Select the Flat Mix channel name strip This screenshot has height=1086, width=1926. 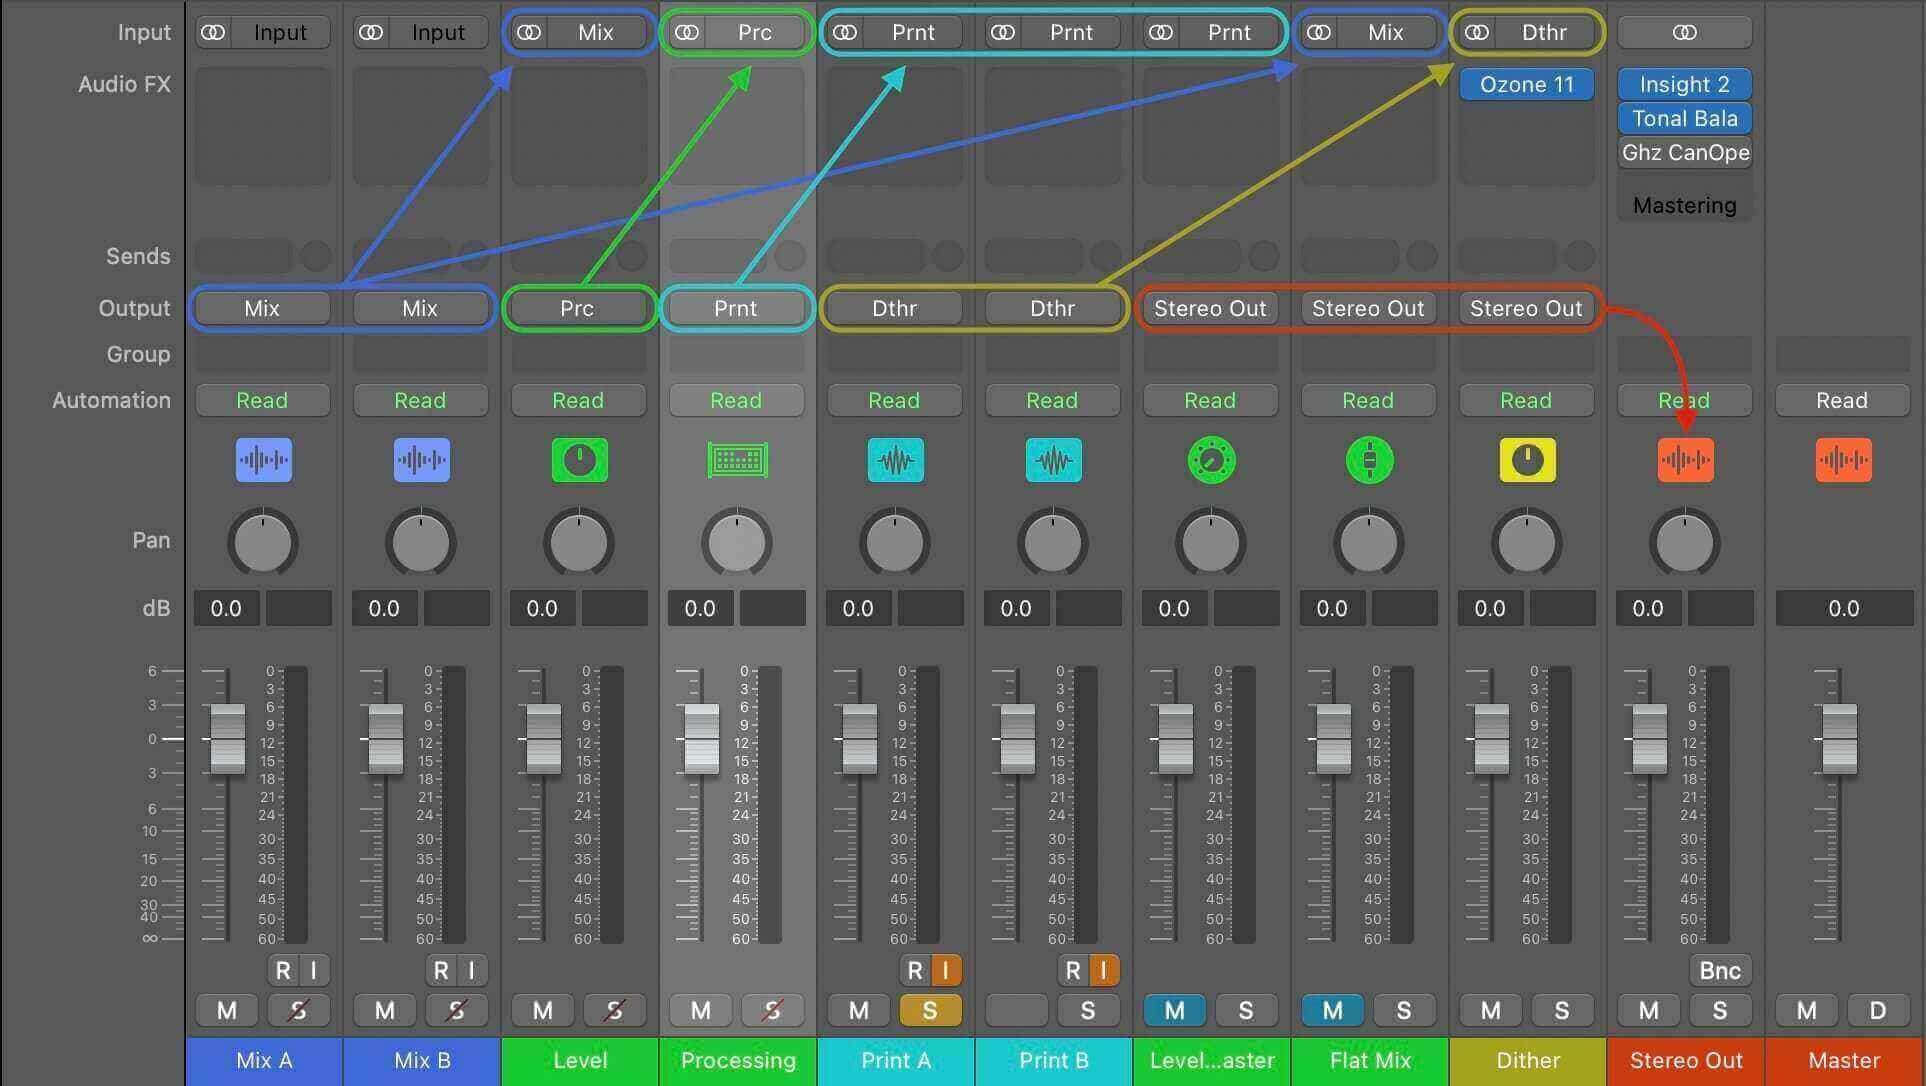[x=1370, y=1061]
